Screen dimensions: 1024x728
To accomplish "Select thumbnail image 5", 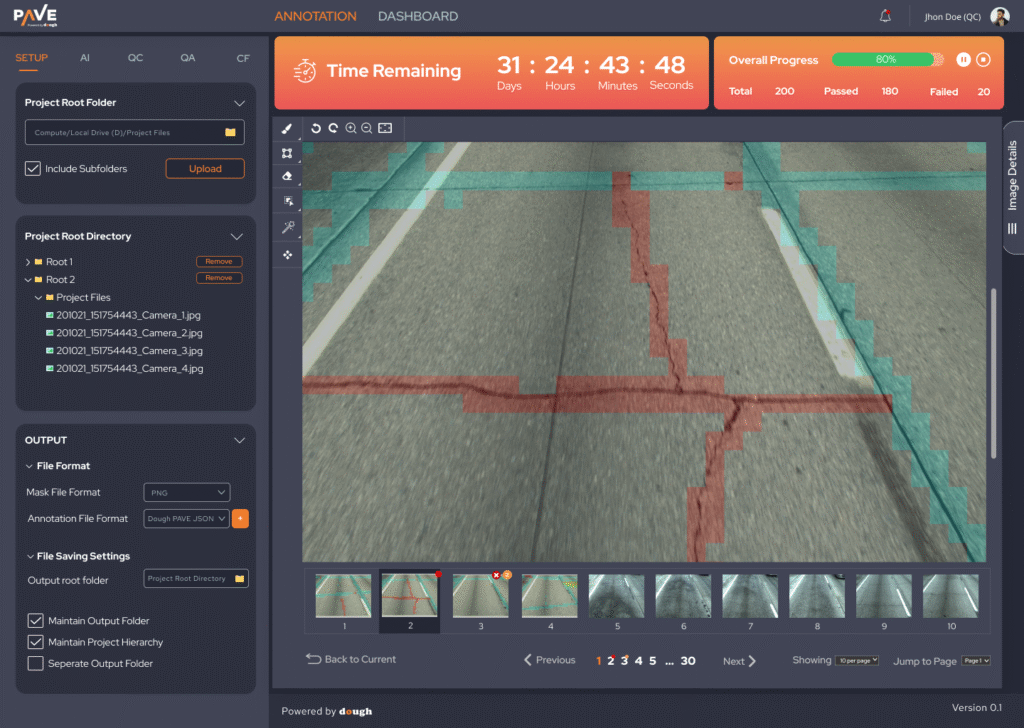I will coord(617,596).
